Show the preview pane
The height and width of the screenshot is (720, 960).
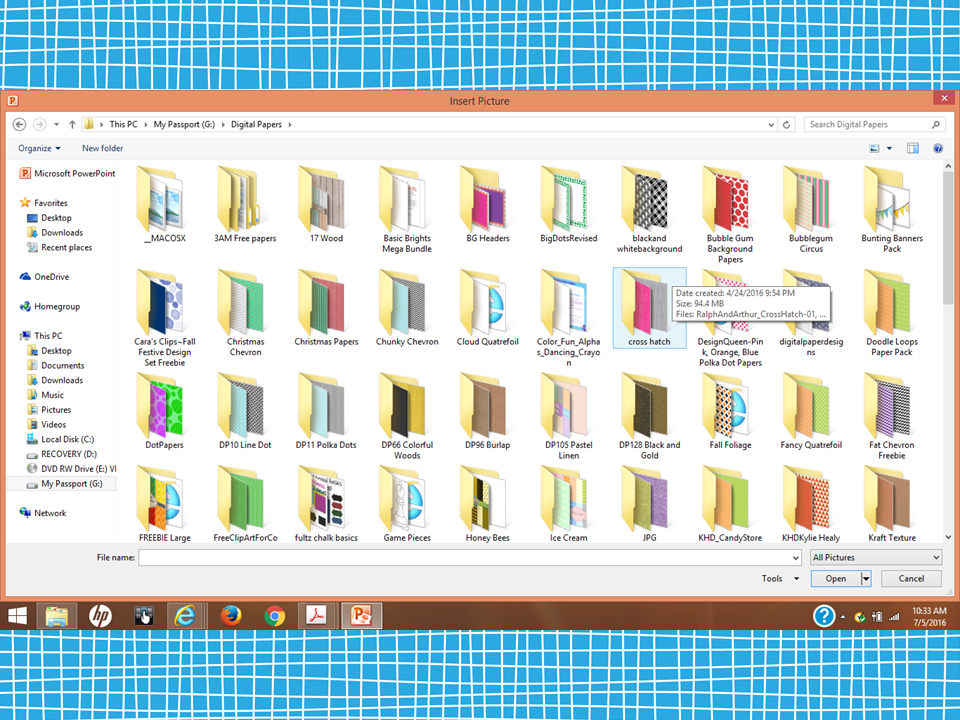(911, 148)
